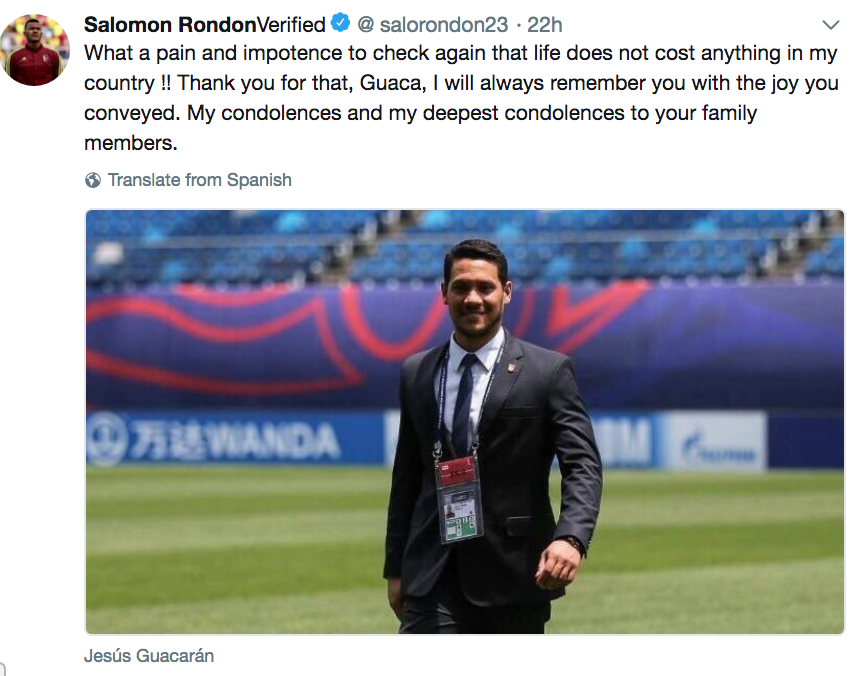This screenshot has width=858, height=676.
Task: Click Translate from Spanish
Action: tap(199, 180)
